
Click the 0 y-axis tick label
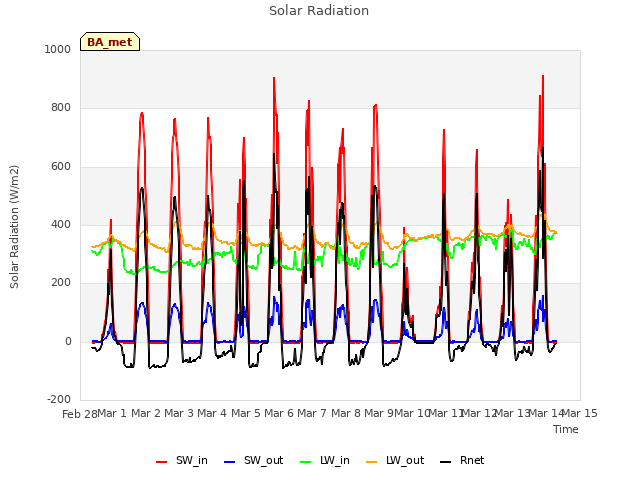click(x=68, y=342)
